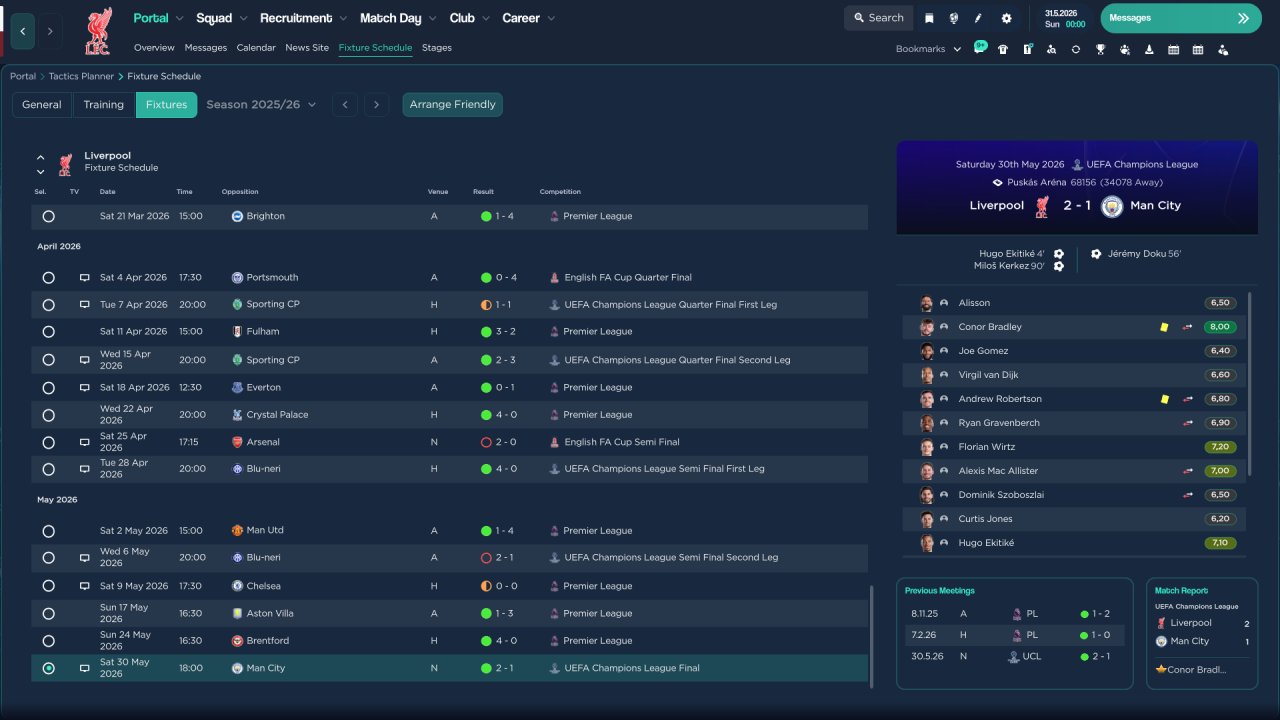
Task: Click the fixture list vertical scrollbar
Action: pos(872,637)
